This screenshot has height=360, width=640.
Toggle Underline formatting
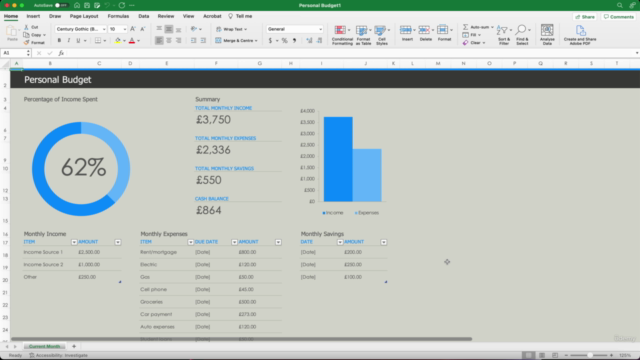78,40
